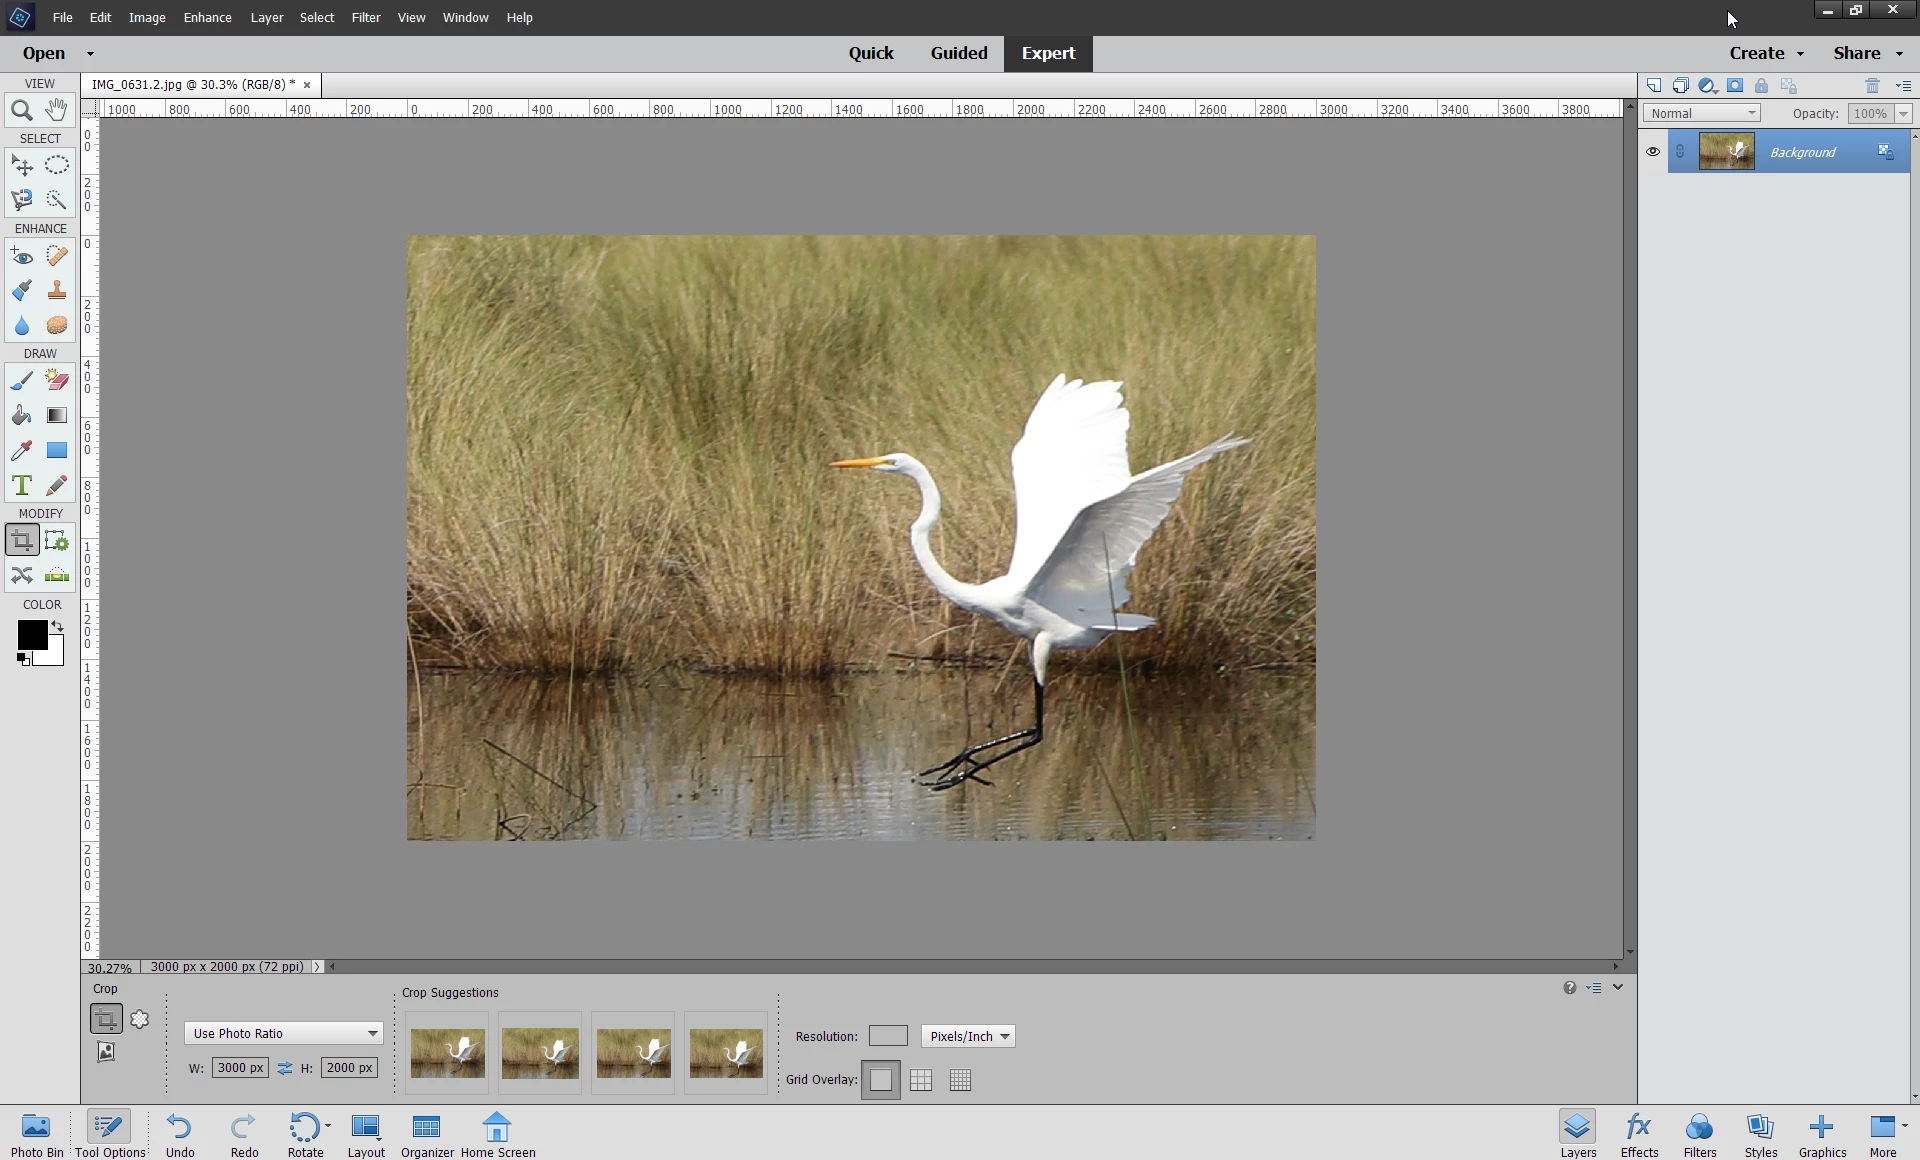Open the Normal blend mode dropdown
1920x1160 pixels.
tap(1702, 113)
